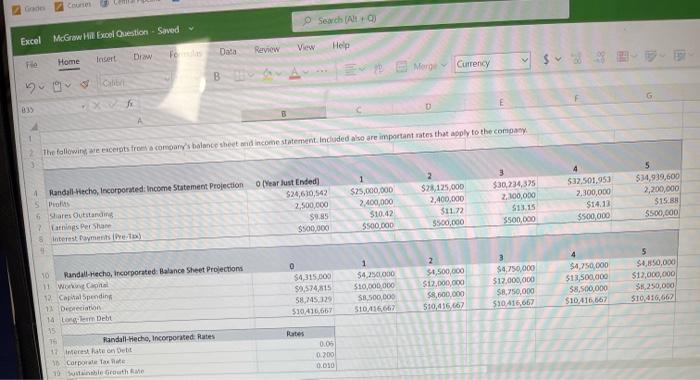Open the Courses bookmark
Screen dimensions: 700x380
click(72, 5)
